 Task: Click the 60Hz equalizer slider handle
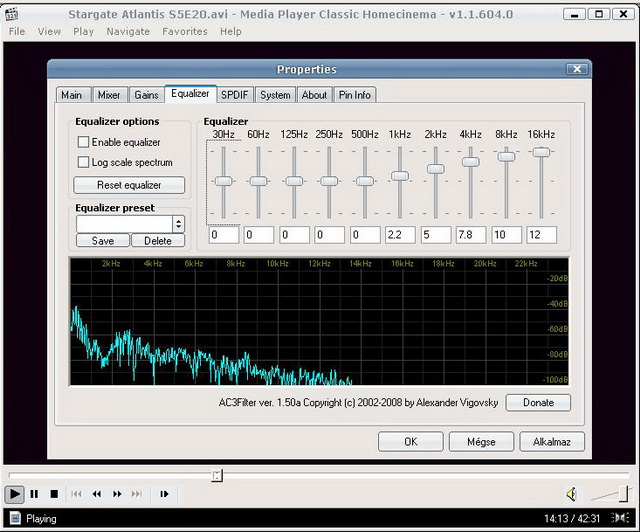pos(258,181)
